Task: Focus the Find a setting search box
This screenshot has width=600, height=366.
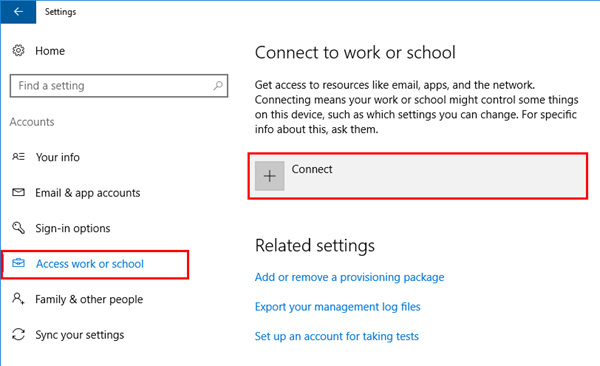Action: pos(119,86)
